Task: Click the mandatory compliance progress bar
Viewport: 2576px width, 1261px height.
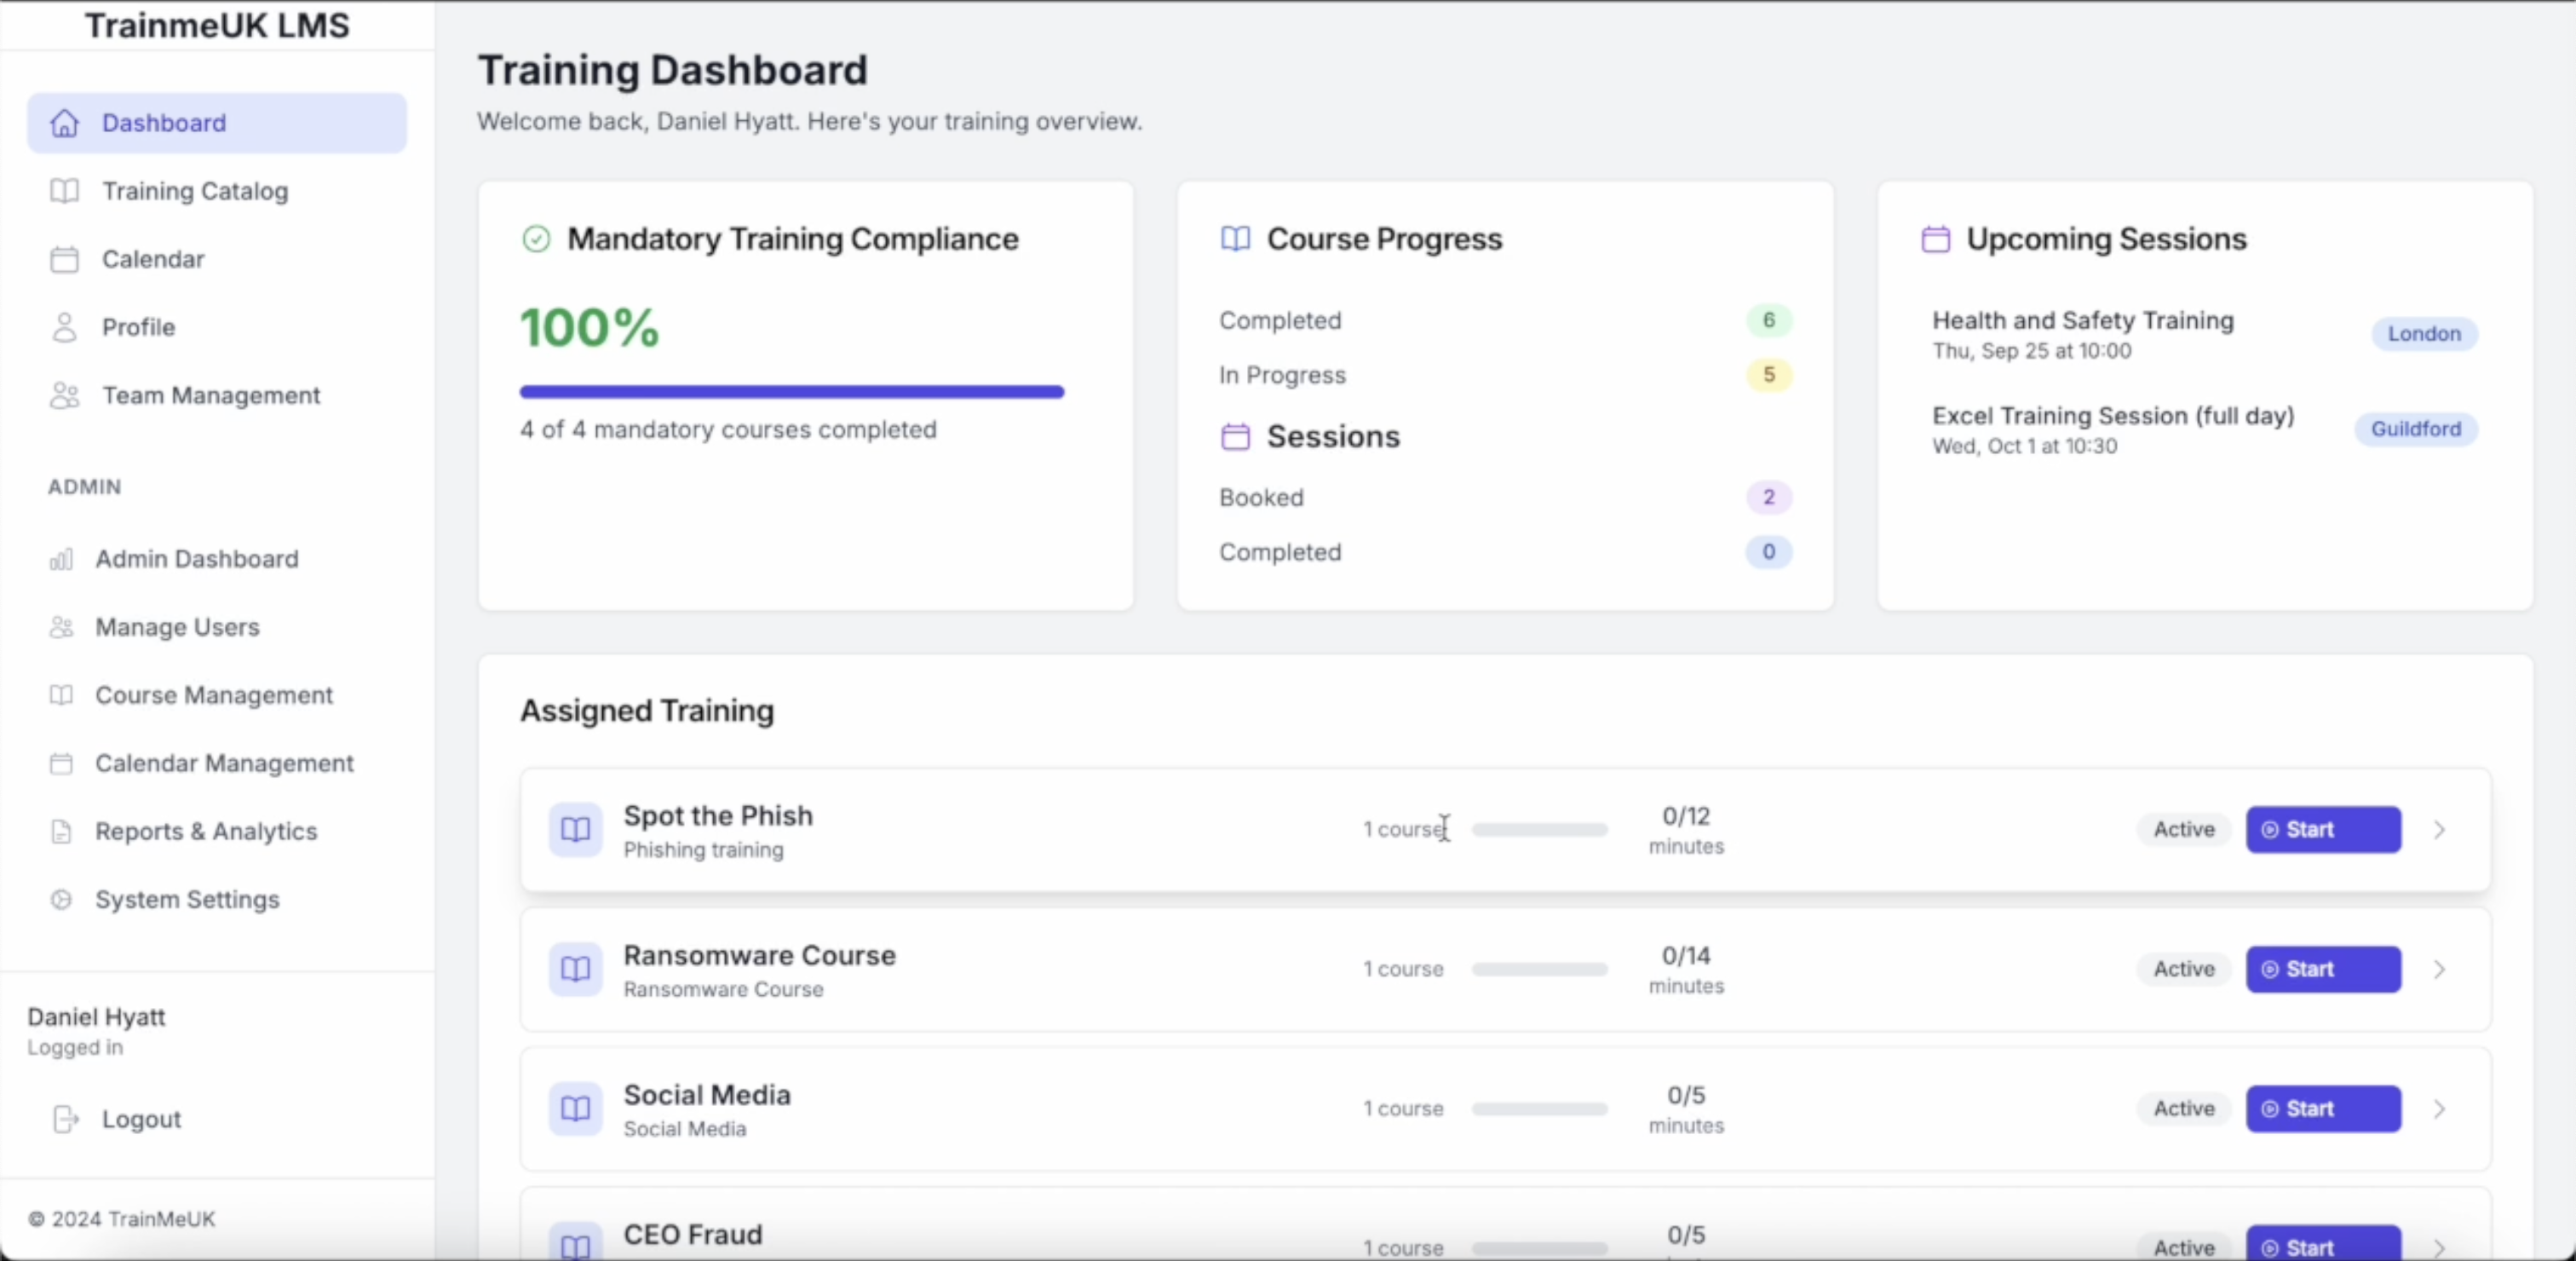Action: (791, 392)
